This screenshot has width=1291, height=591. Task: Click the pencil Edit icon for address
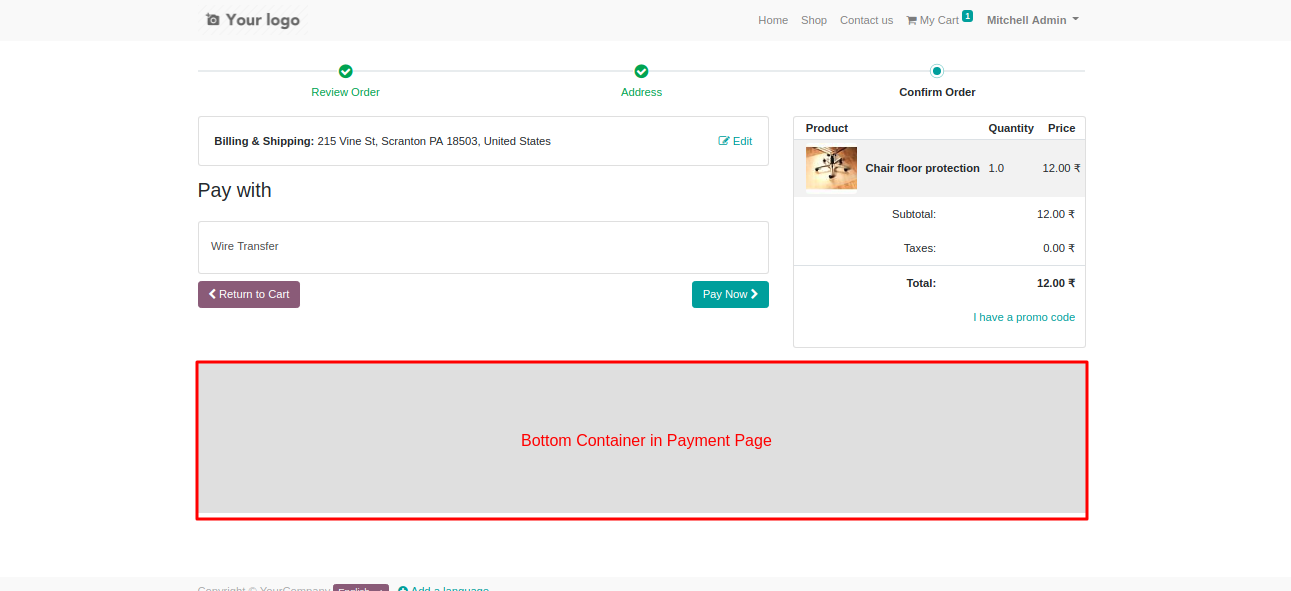[724, 141]
